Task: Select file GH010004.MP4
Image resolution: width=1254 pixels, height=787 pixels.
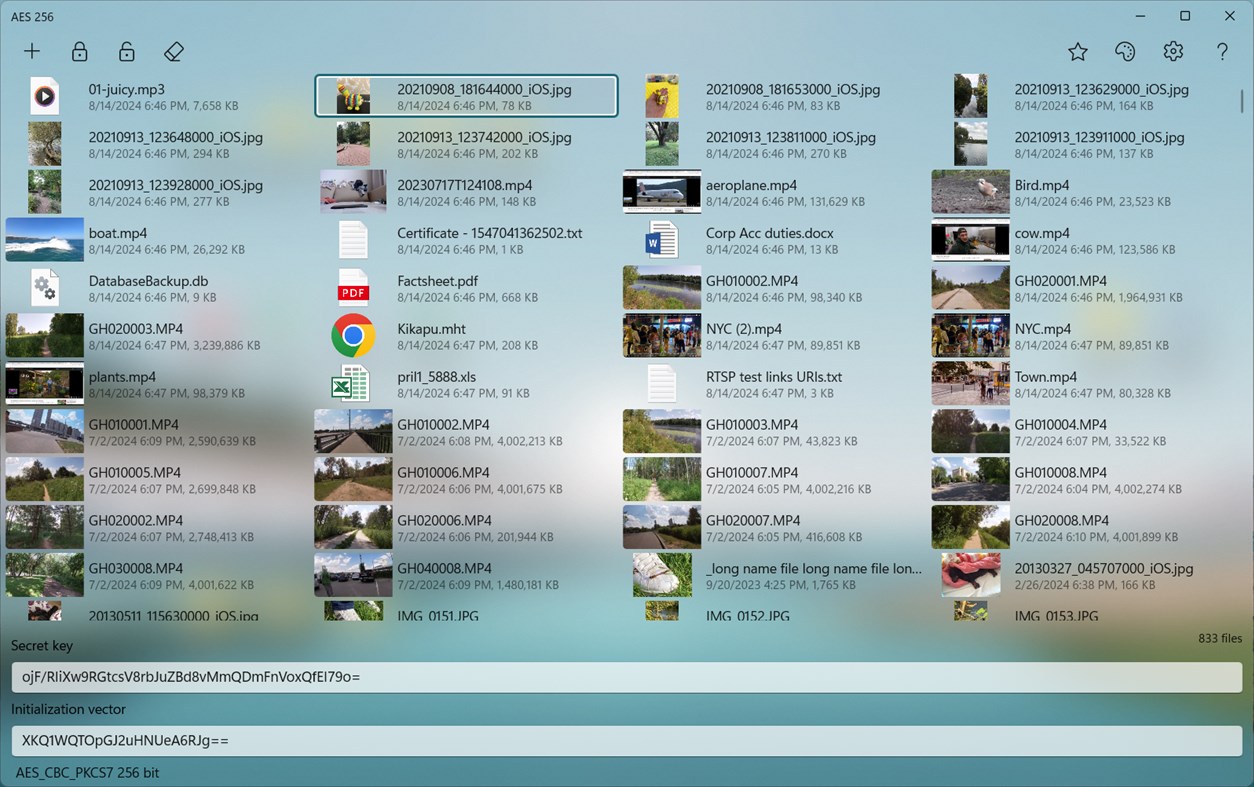Action: (1083, 432)
